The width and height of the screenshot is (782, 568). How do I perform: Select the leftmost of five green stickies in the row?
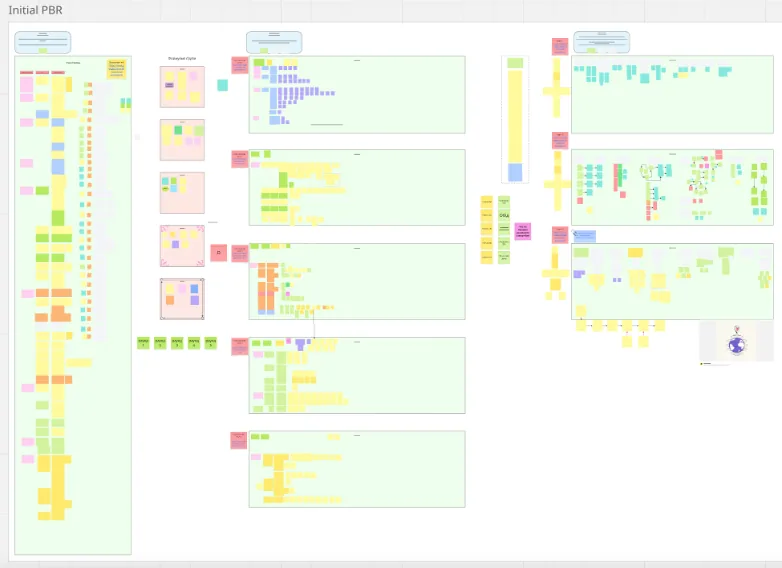pos(143,343)
